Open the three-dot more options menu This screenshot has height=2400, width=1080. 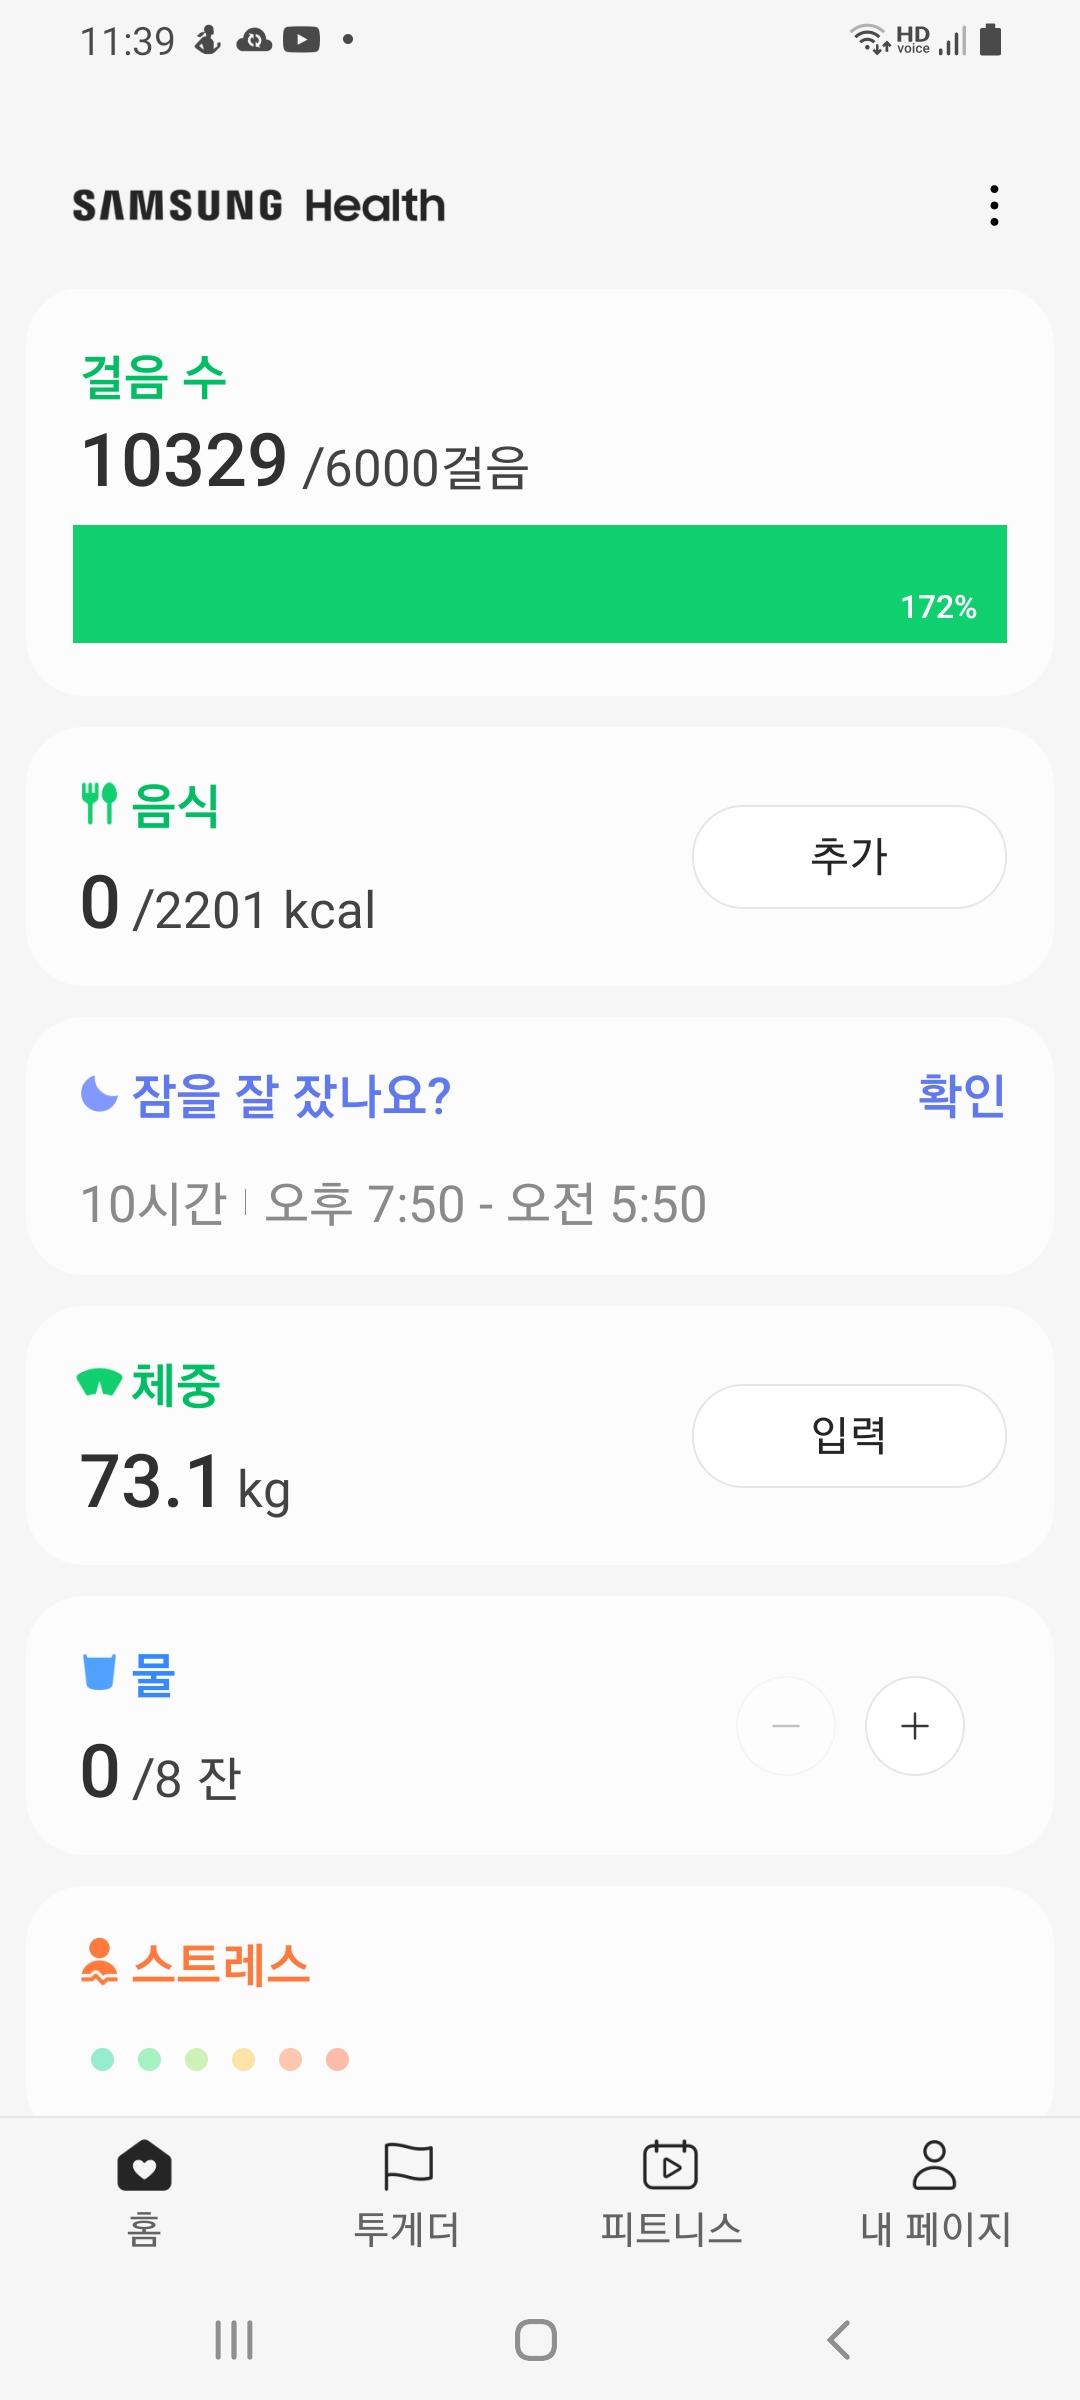993,205
